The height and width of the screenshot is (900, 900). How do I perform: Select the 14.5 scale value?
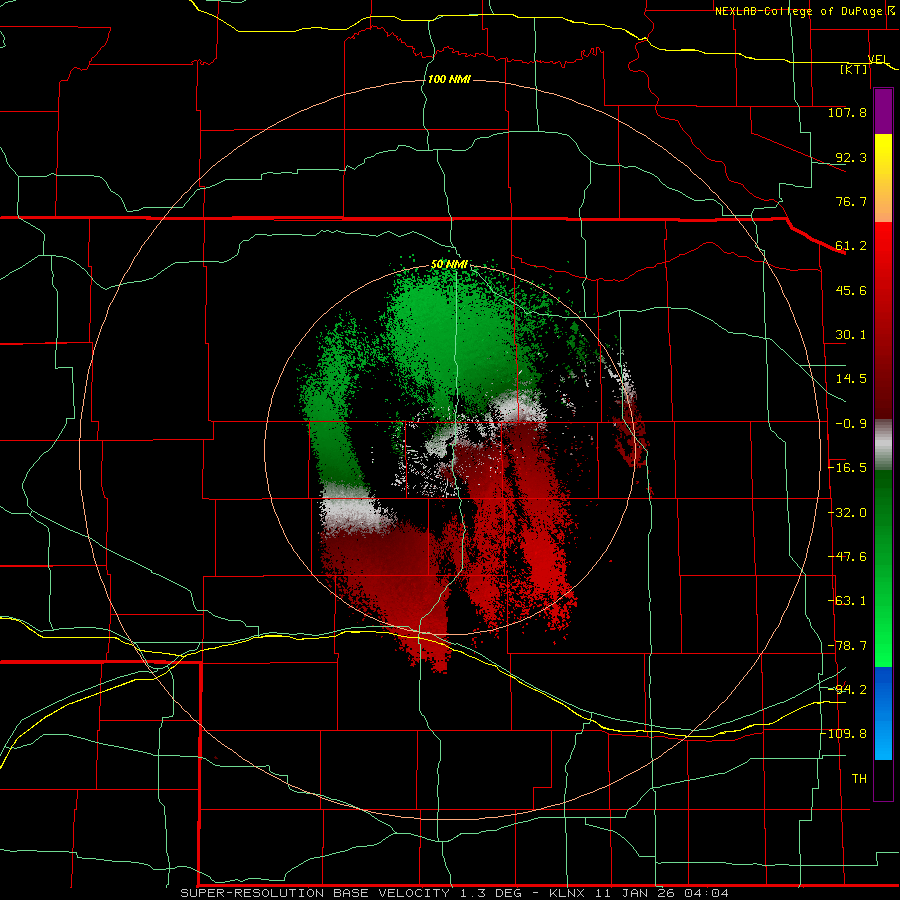[851, 379]
